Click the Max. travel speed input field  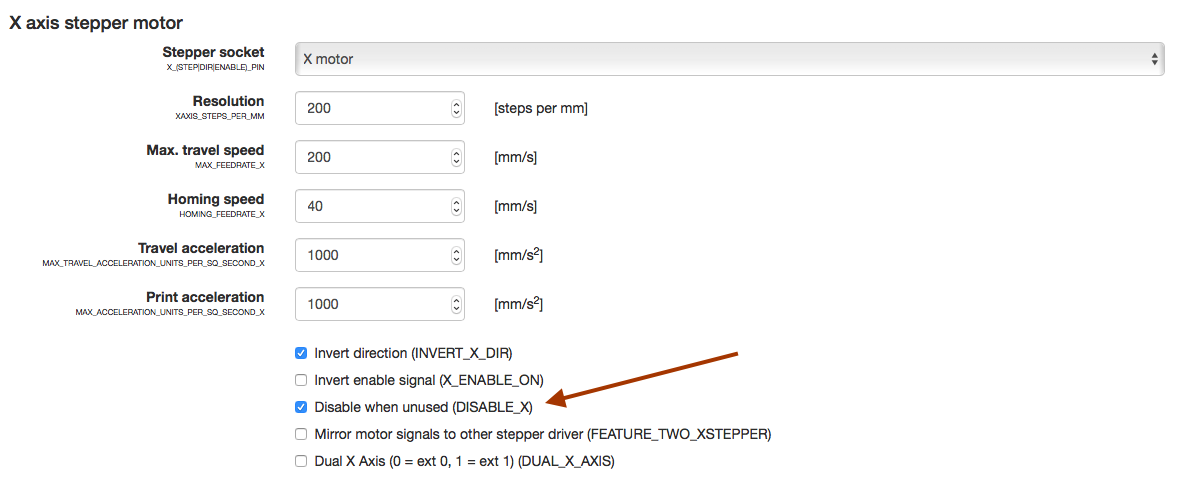[x=372, y=157]
